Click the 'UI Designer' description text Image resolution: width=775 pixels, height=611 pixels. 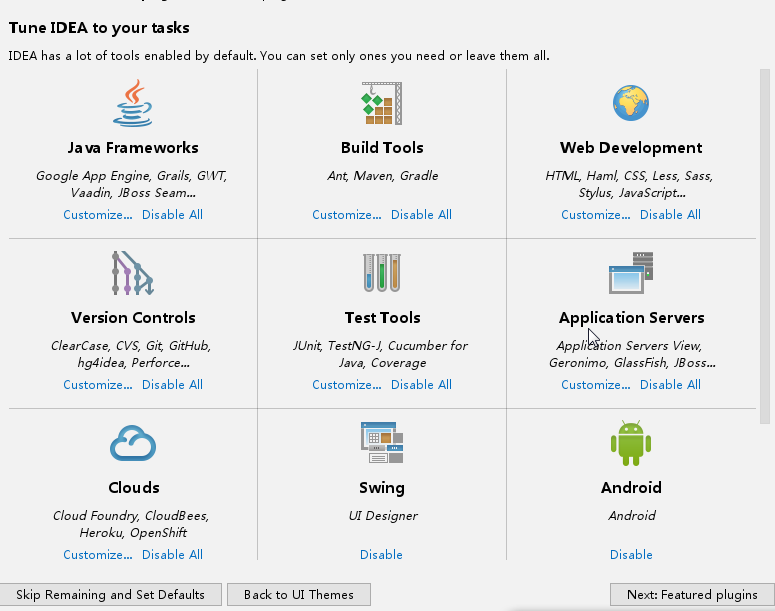383,516
